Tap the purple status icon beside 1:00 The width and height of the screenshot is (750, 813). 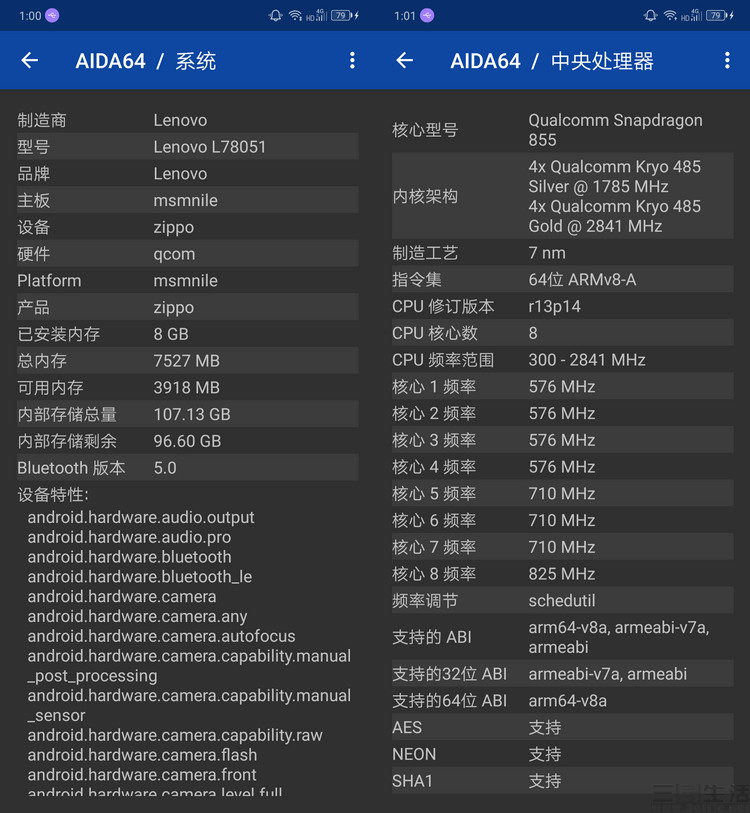[52, 16]
